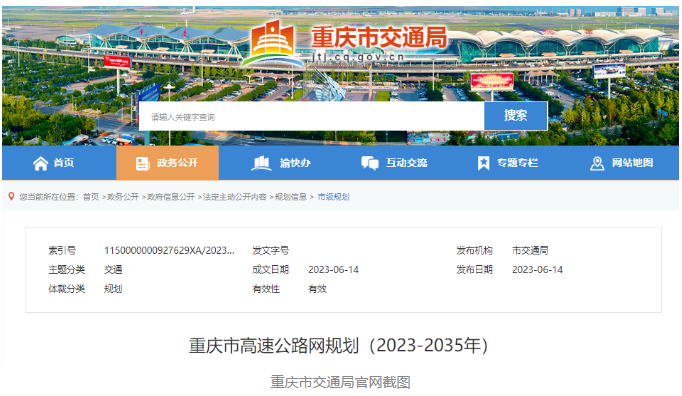Image resolution: width=682 pixels, height=396 pixels.
Task: Click the 成文日期 label
Action: click(x=271, y=269)
